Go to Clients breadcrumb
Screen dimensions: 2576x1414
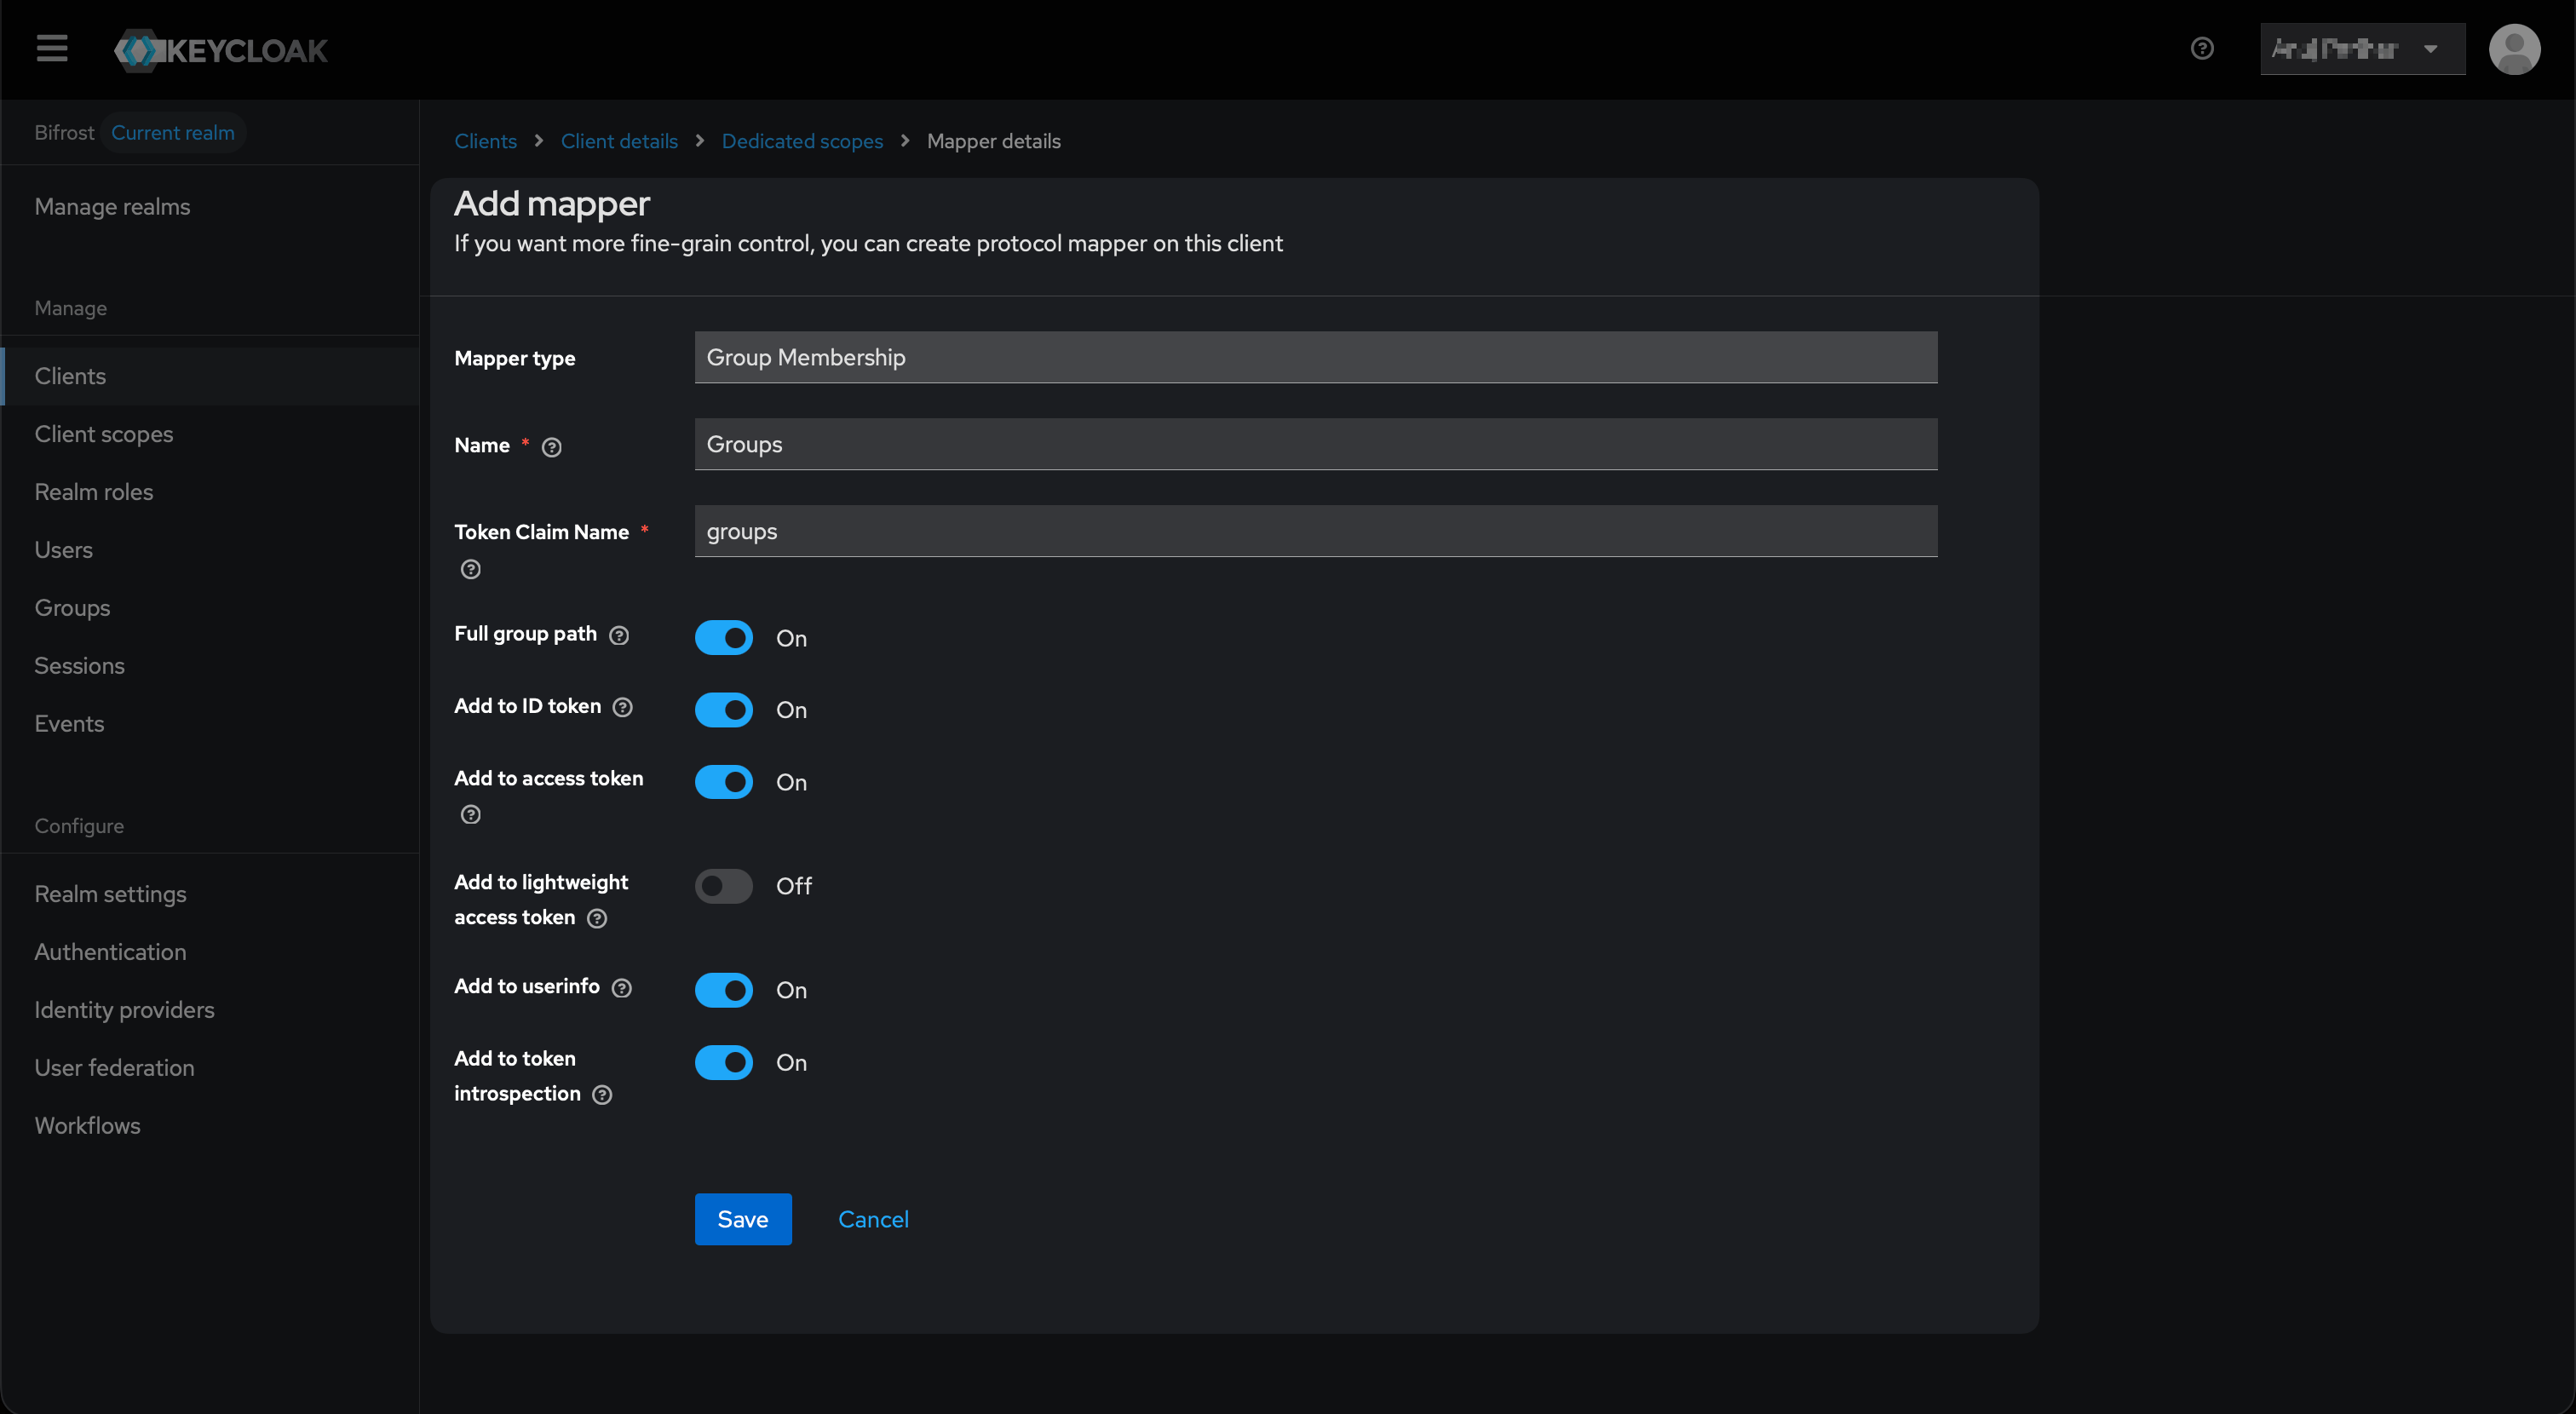coord(485,141)
